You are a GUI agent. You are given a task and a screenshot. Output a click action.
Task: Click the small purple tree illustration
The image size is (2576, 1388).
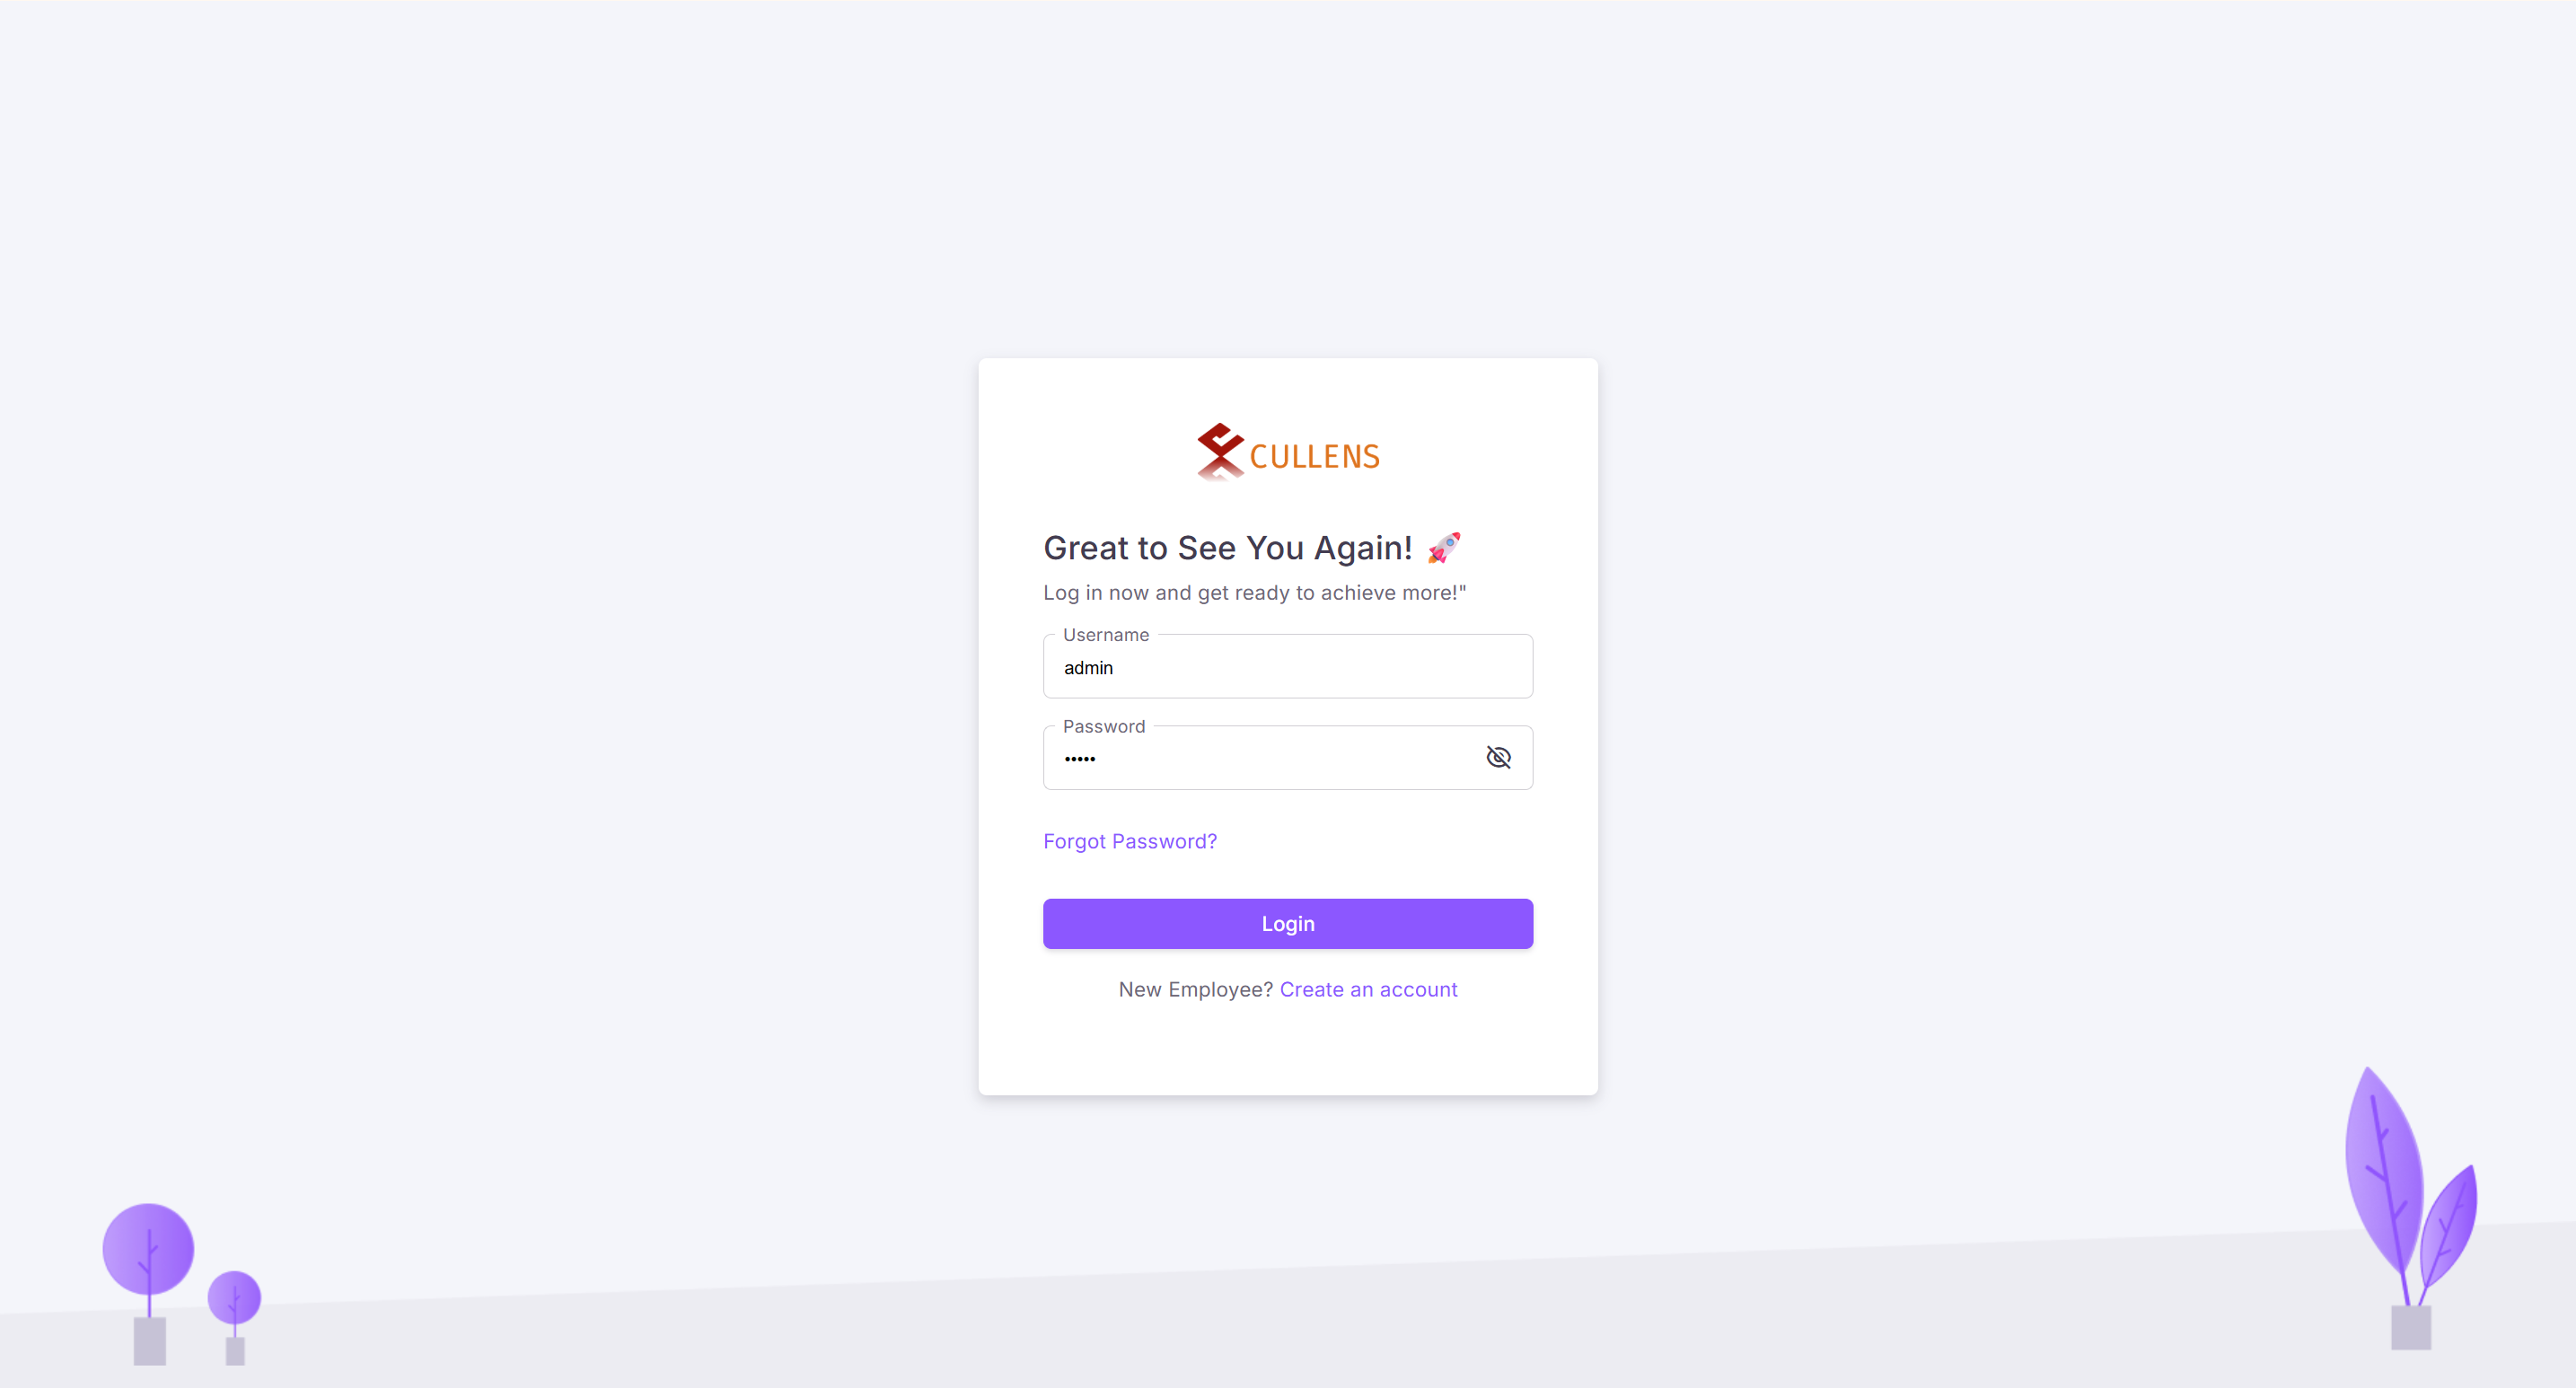(234, 1317)
